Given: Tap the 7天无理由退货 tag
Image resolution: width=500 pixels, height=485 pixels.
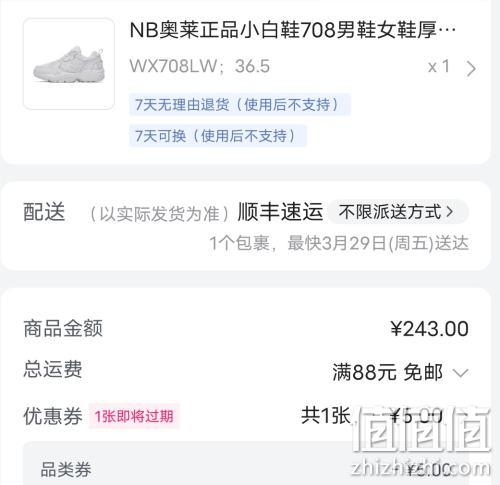Looking at the screenshot, I should click(240, 105).
